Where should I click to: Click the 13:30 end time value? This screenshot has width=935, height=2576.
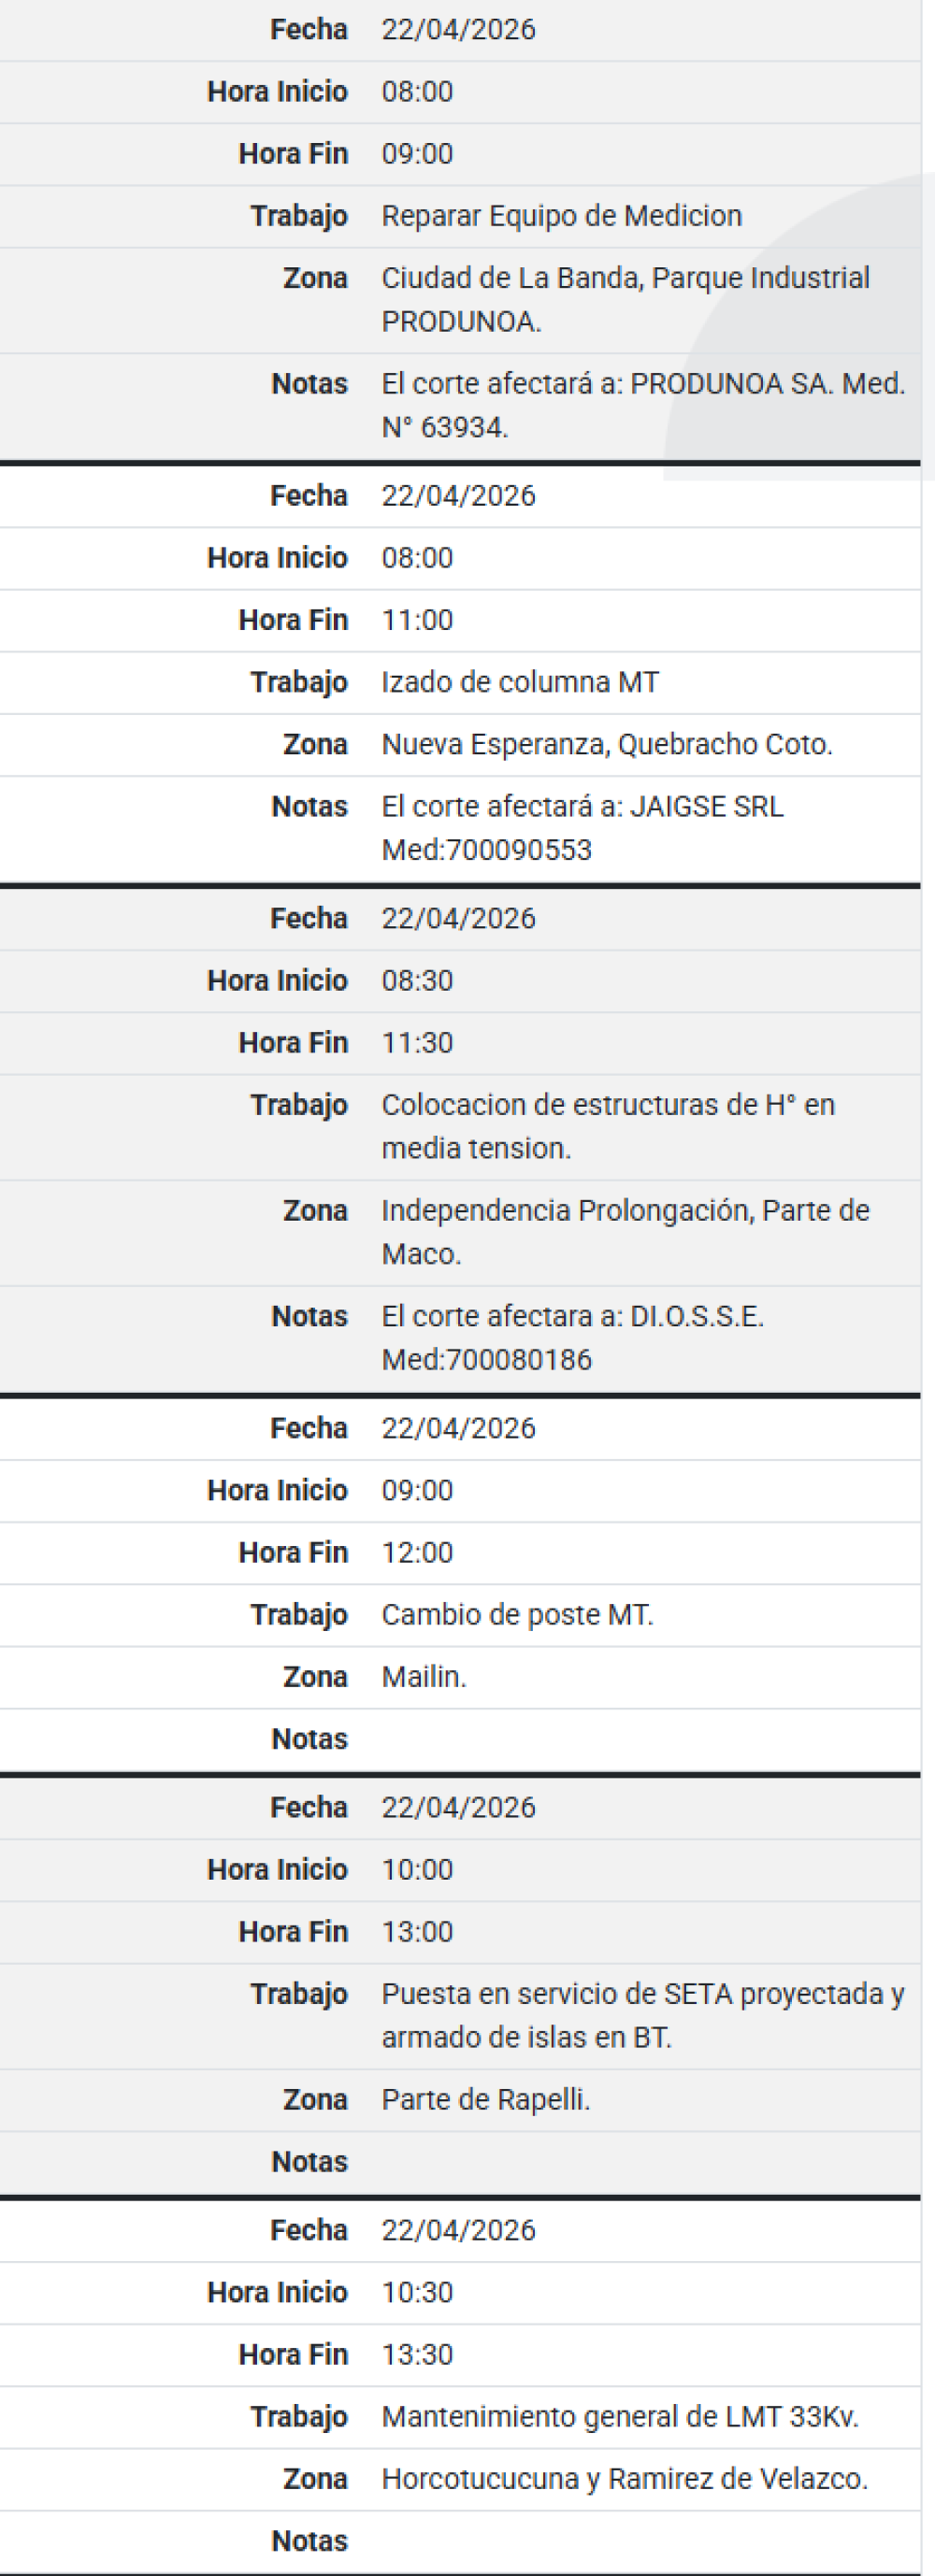coord(417,2354)
